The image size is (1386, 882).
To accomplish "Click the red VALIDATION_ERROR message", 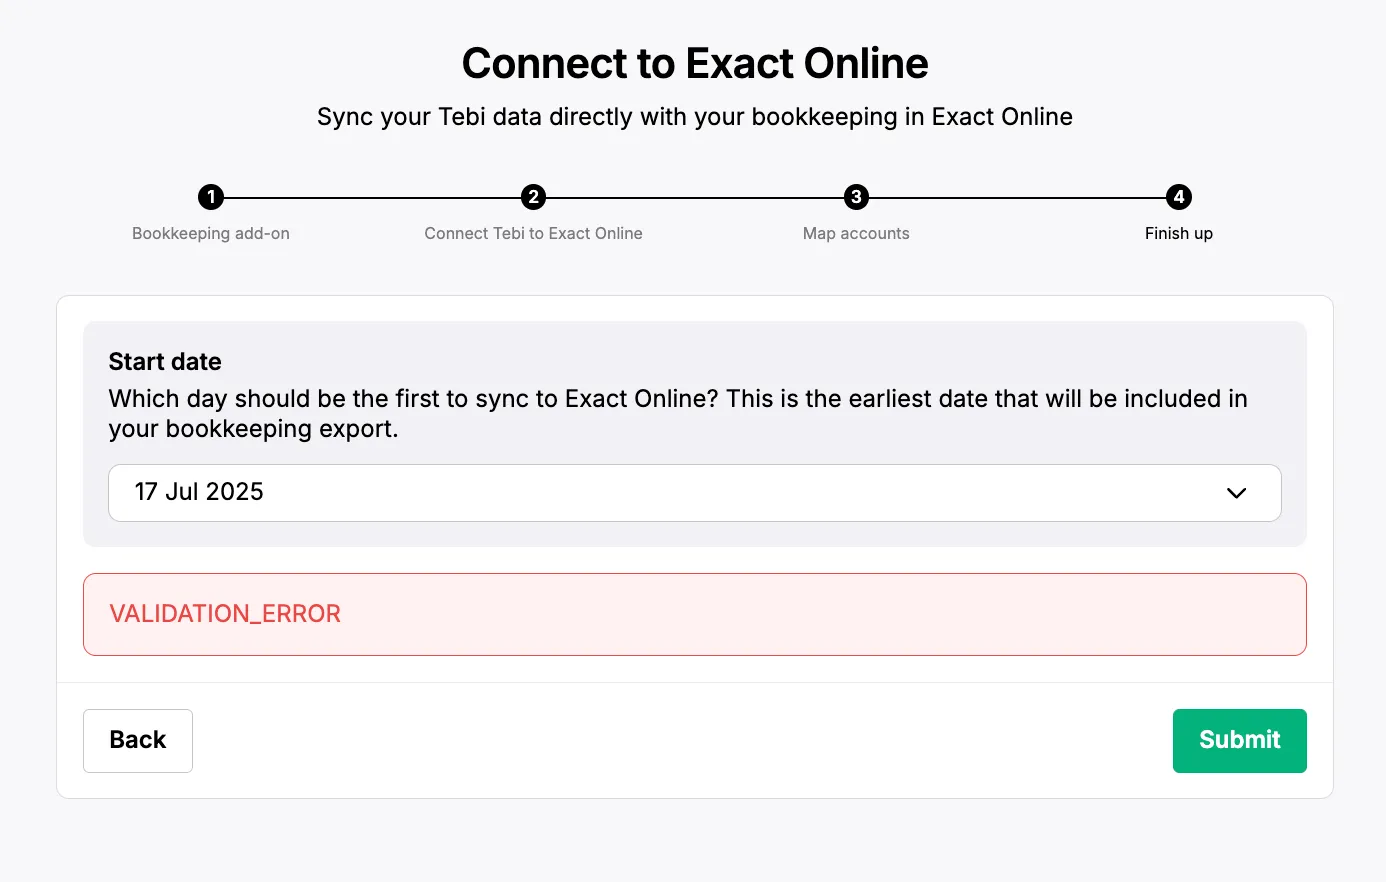I will pos(225,614).
